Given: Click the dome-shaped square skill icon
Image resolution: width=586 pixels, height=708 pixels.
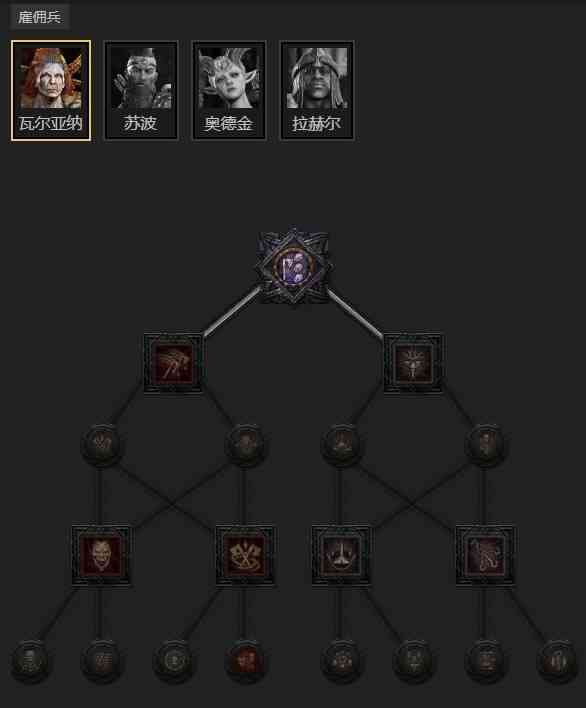Looking at the screenshot, I should pos(341,555).
